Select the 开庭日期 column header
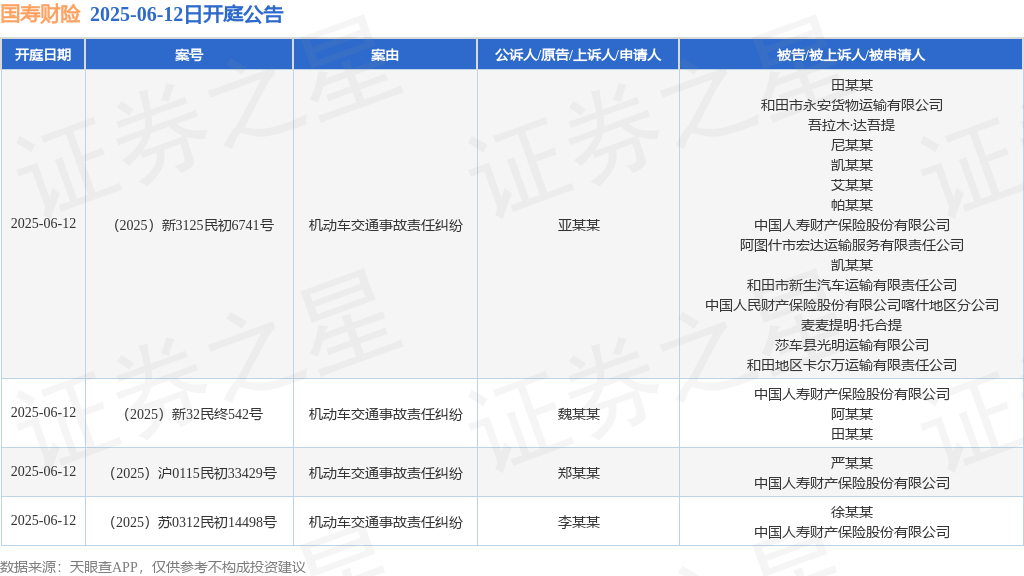 [43, 55]
